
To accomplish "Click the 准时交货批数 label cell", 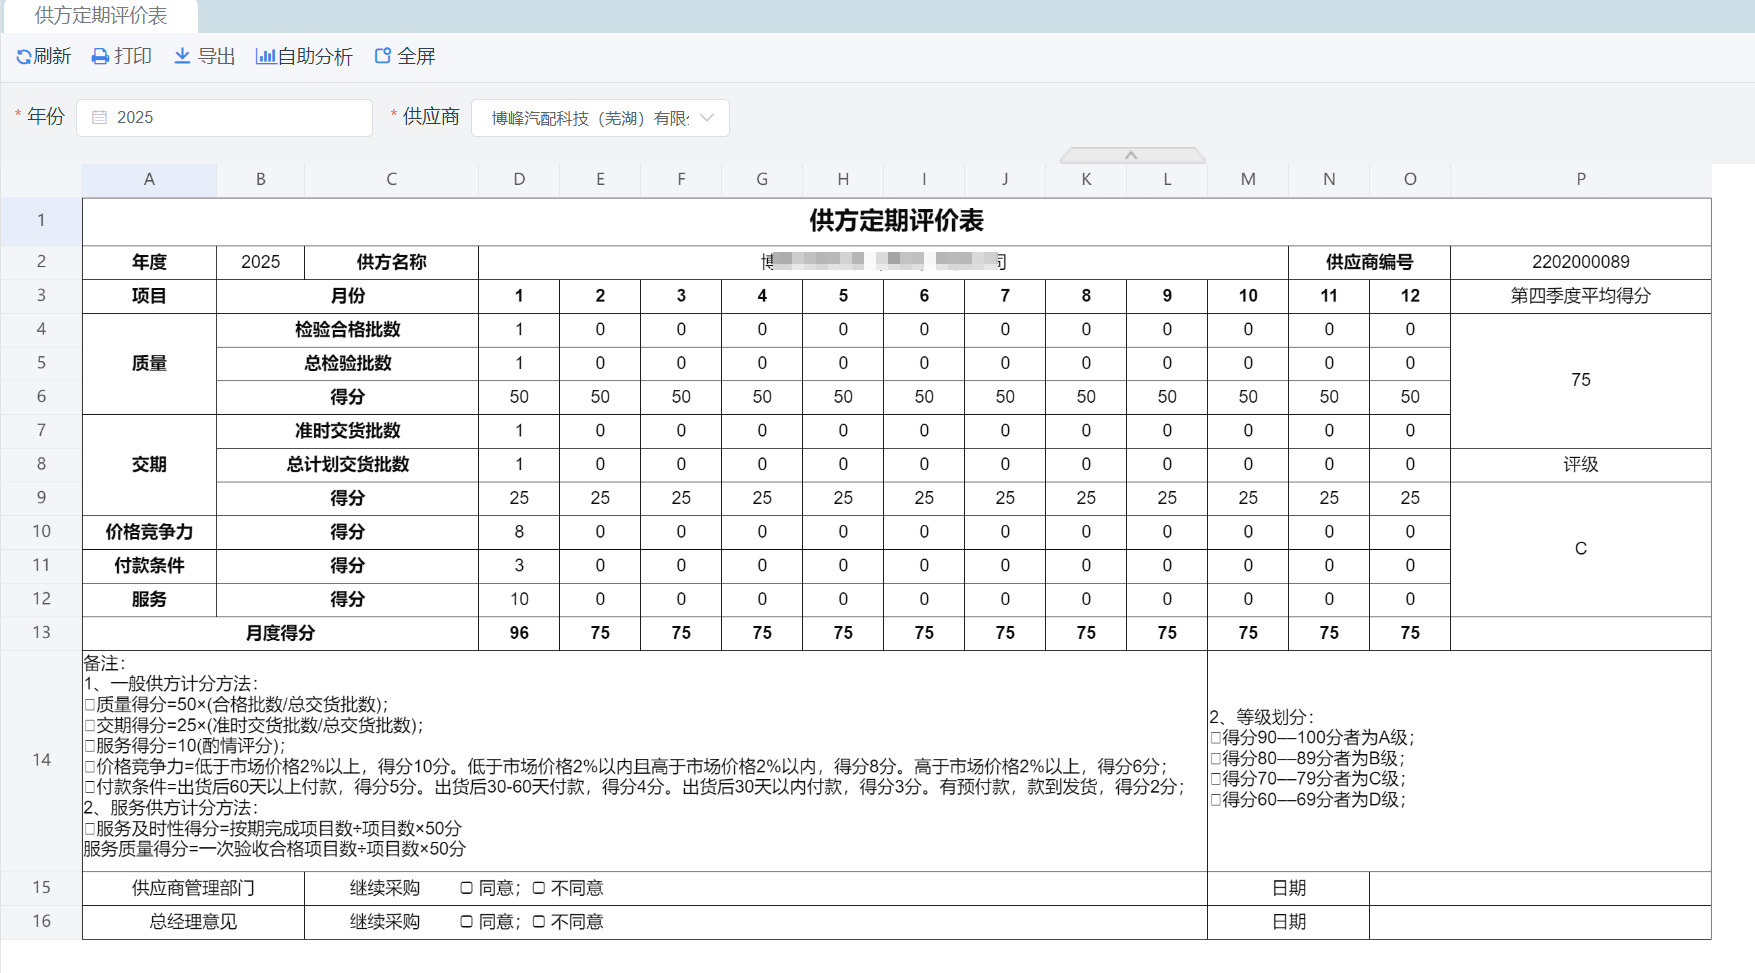I will (347, 431).
